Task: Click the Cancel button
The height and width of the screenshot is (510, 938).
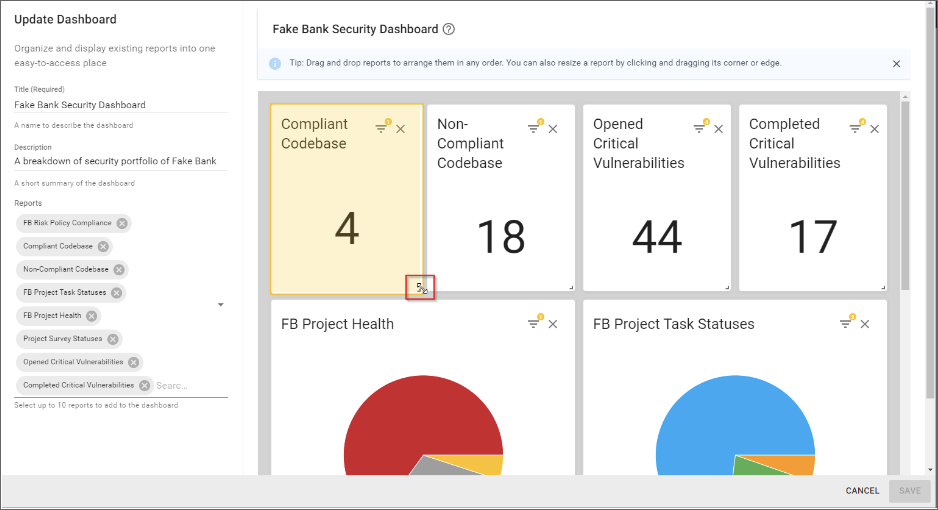Action: tap(862, 491)
